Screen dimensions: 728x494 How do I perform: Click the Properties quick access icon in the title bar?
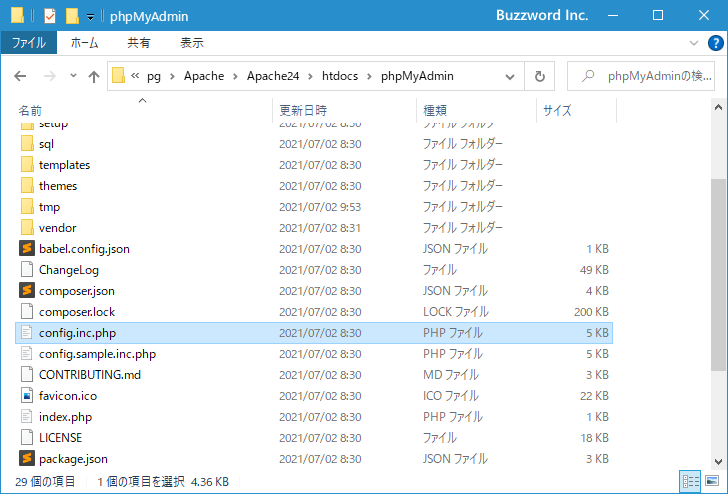point(50,16)
